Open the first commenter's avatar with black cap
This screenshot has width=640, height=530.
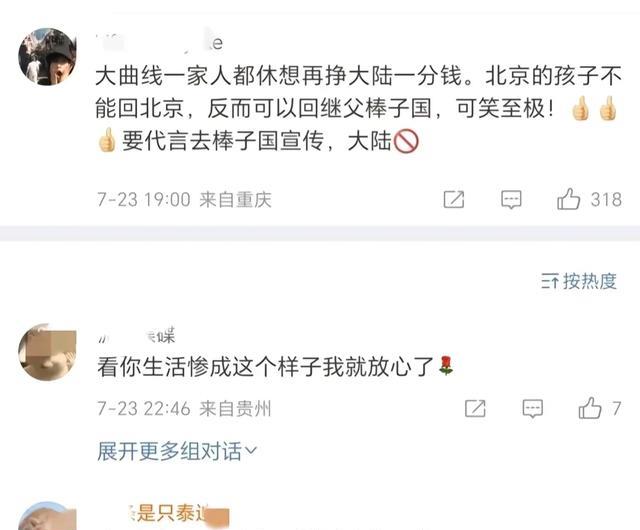click(47, 56)
